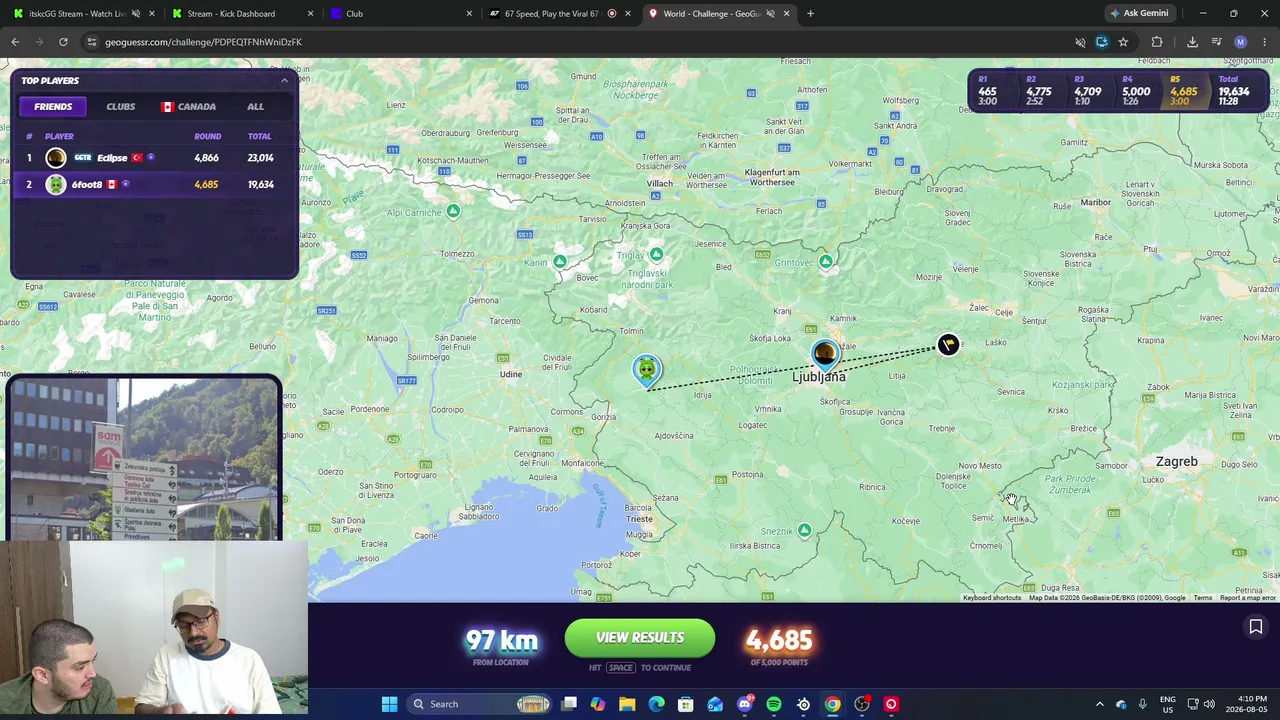Image resolution: width=1280 pixels, height=720 pixels.
Task: Open the browser extensions menu
Action: [x=1157, y=42]
